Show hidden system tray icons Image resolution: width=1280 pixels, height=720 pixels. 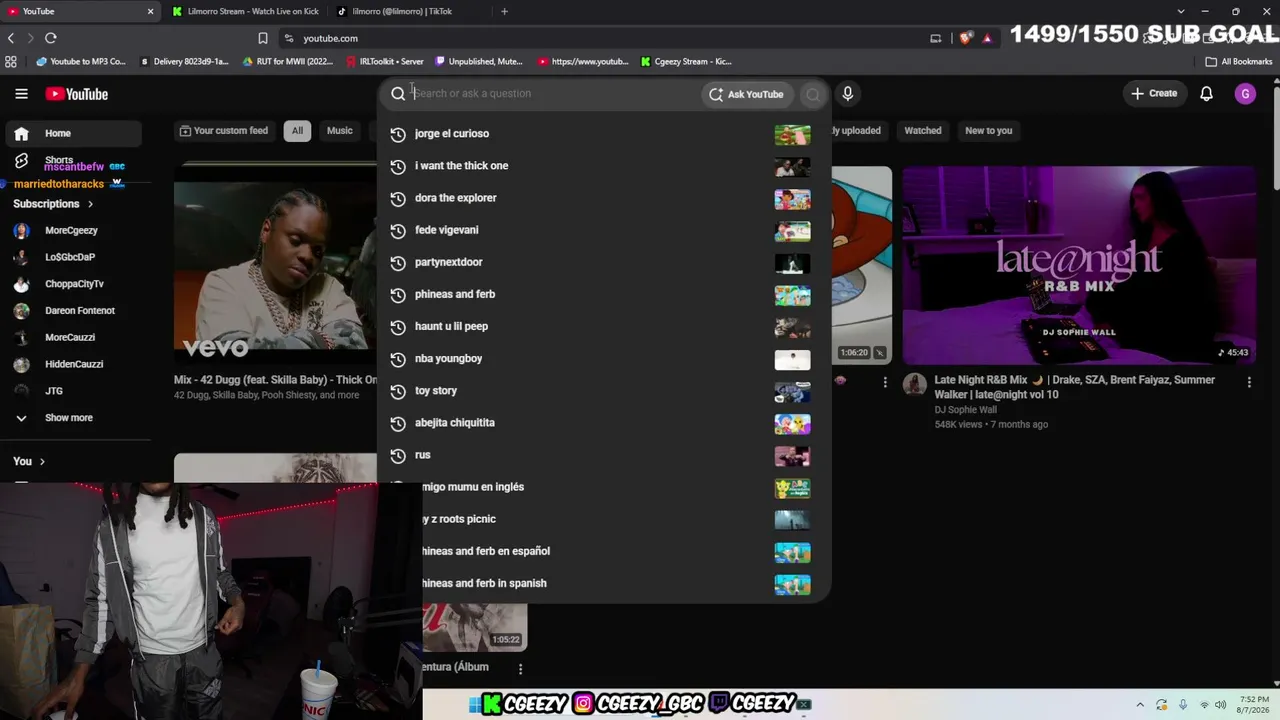tap(1140, 705)
